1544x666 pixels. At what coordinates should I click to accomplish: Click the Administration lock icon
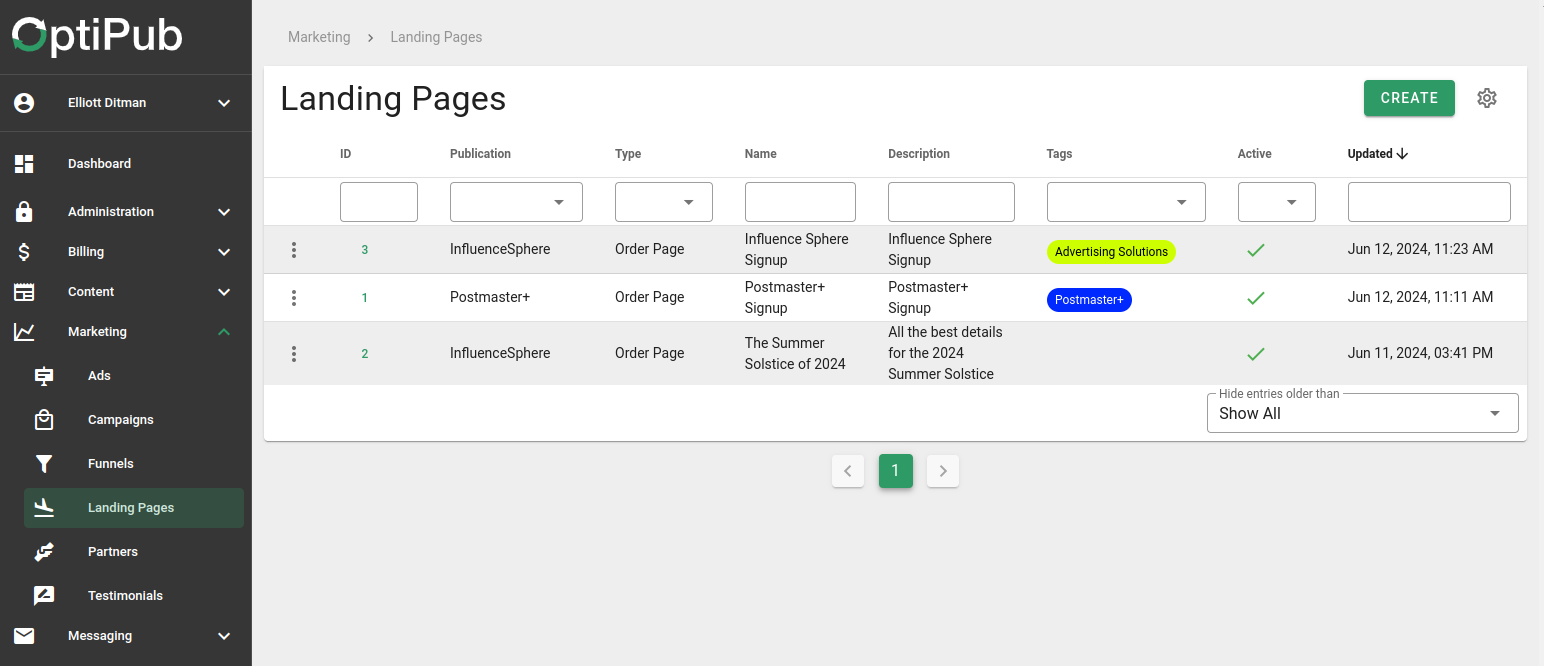pyautogui.click(x=24, y=212)
